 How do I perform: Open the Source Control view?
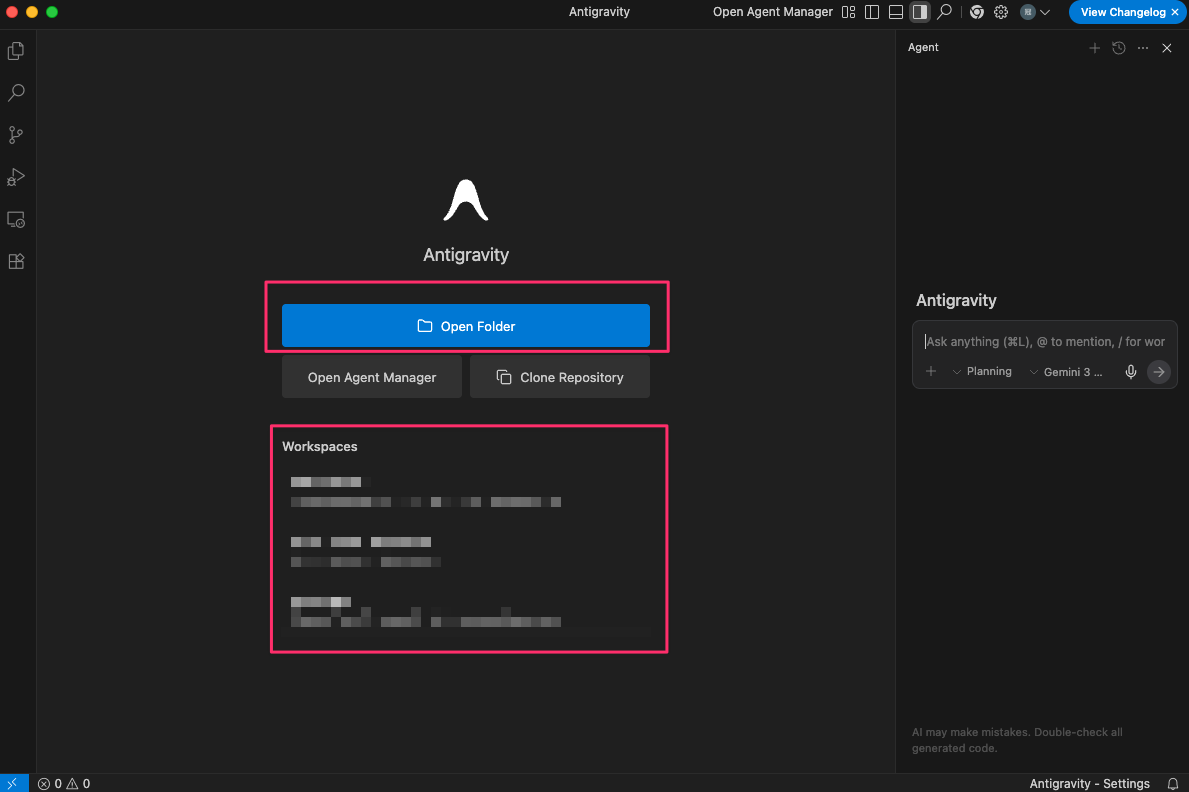(x=16, y=135)
